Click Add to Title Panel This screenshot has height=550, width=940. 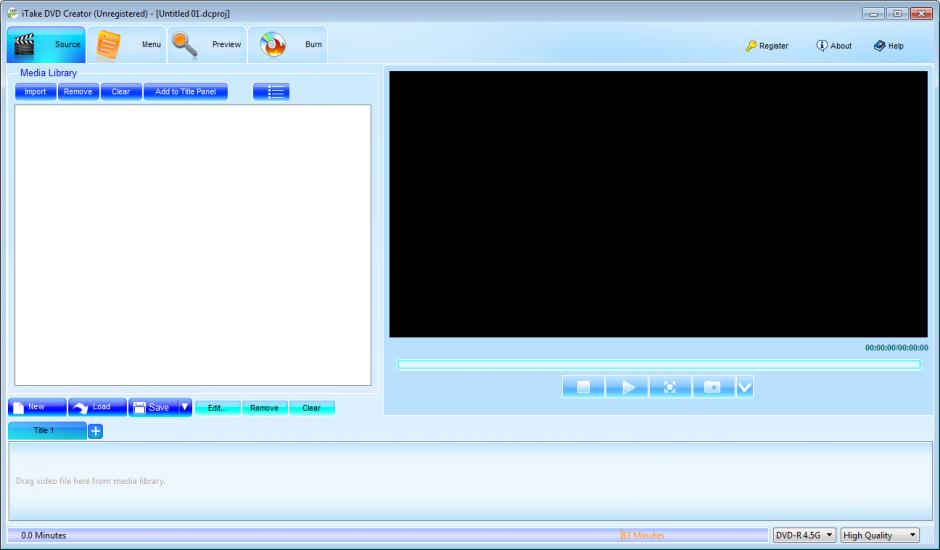[x=186, y=92]
